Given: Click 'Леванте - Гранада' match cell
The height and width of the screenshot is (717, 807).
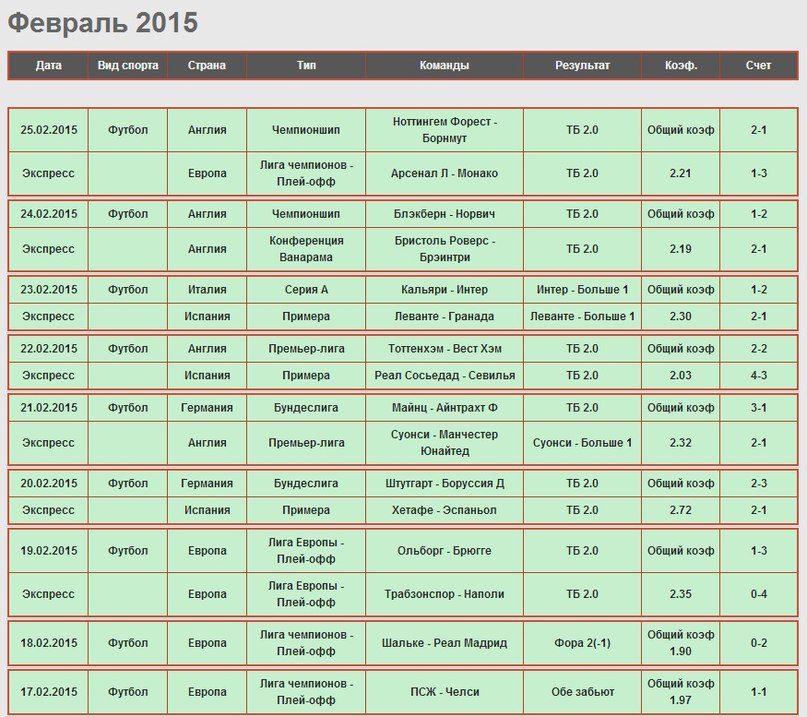Looking at the screenshot, I should click(444, 317).
